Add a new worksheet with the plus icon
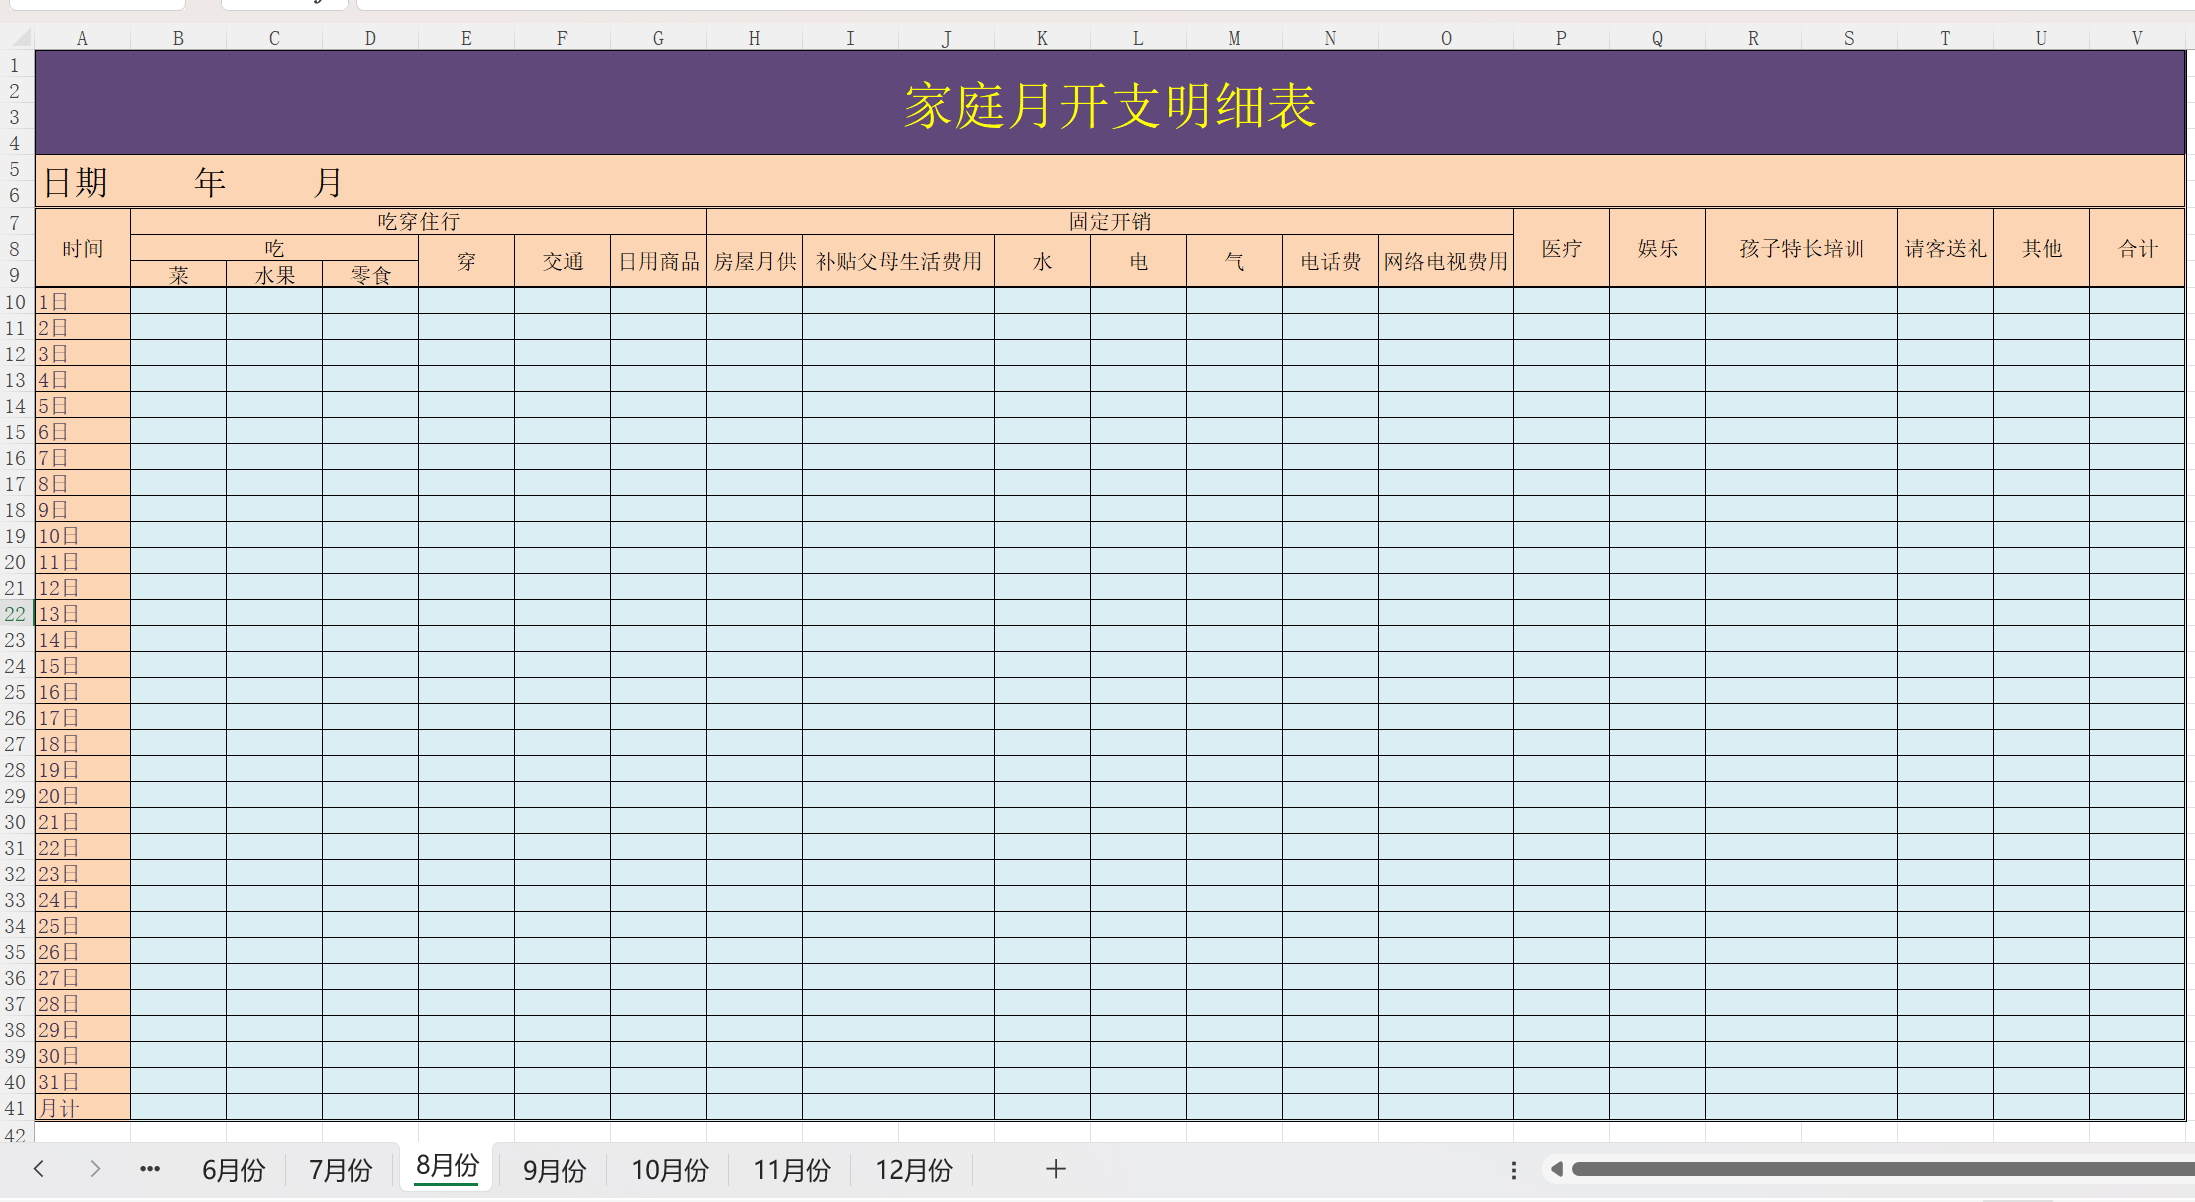Viewport: 2195px width, 1202px height. tap(1055, 1168)
